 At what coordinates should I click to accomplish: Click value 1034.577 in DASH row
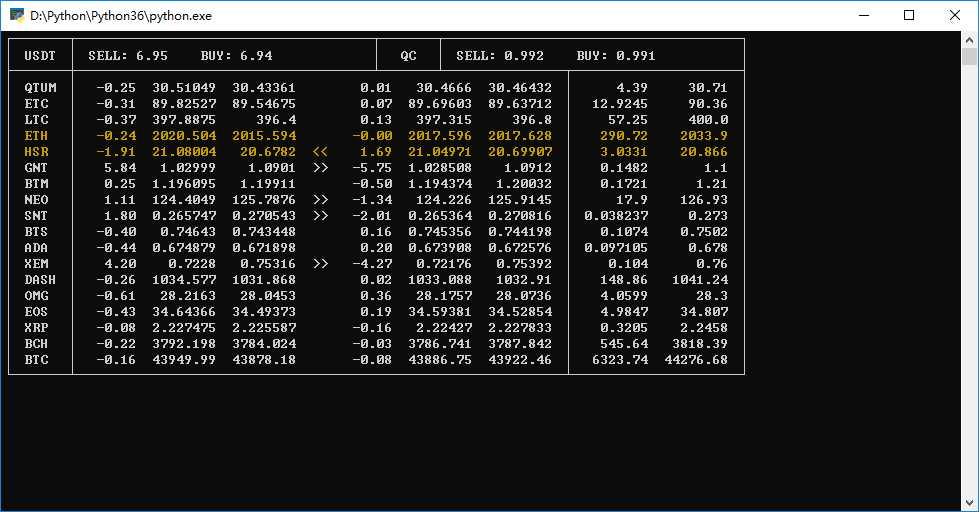pyautogui.click(x=184, y=280)
